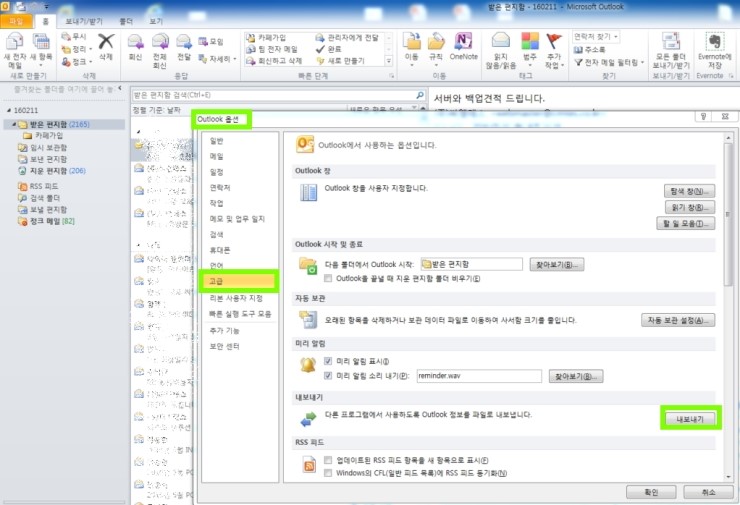Click the 받은 편지함 검색 search box
740x505 pixels.
coord(274,95)
